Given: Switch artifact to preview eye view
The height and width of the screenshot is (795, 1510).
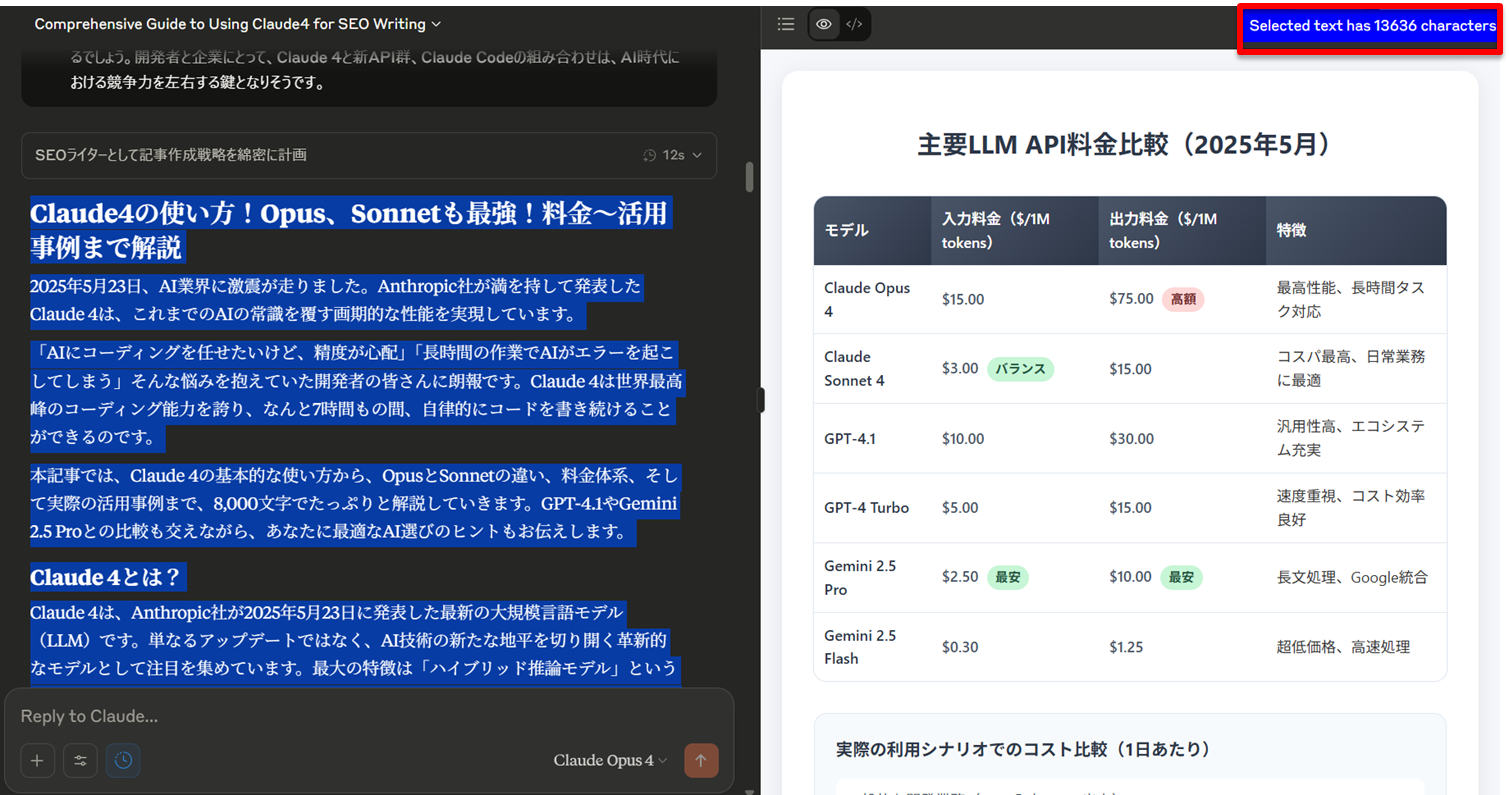Looking at the screenshot, I should [824, 24].
